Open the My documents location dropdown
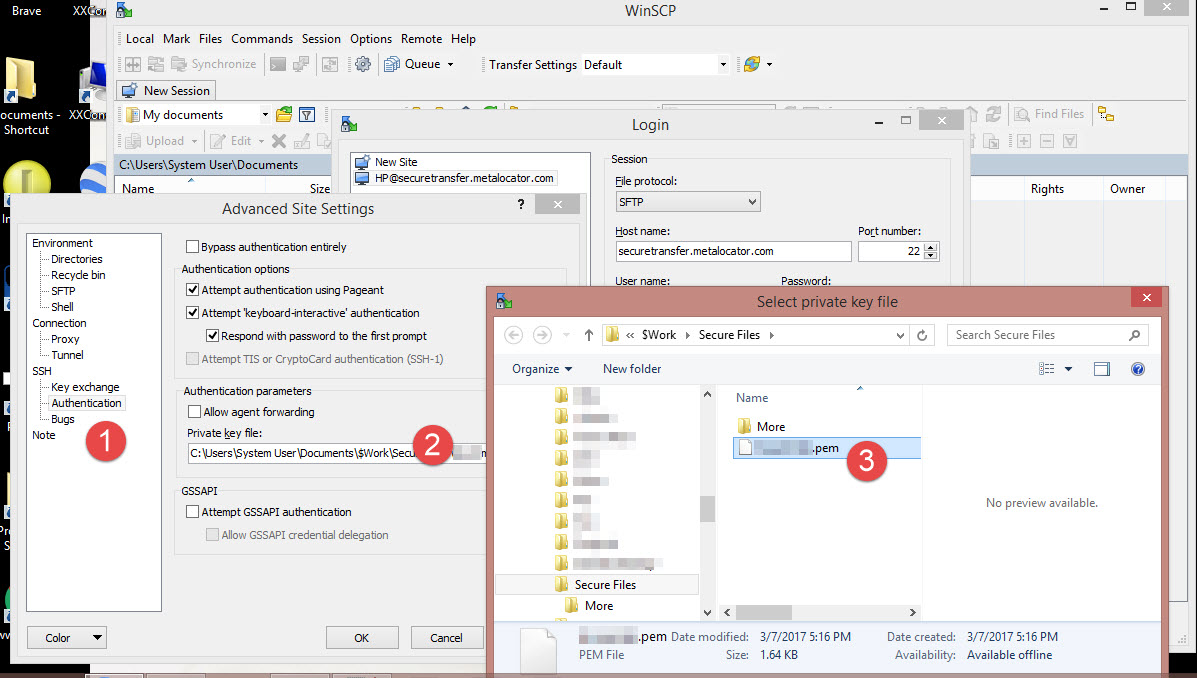 click(265, 115)
